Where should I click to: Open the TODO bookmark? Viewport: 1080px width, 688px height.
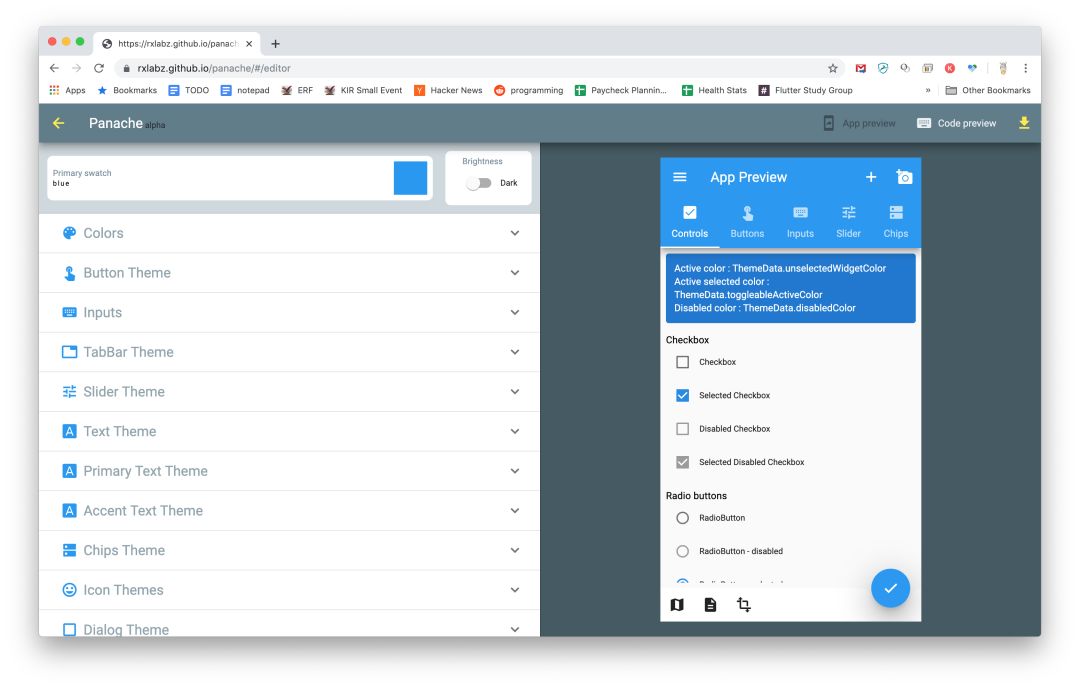[189, 90]
